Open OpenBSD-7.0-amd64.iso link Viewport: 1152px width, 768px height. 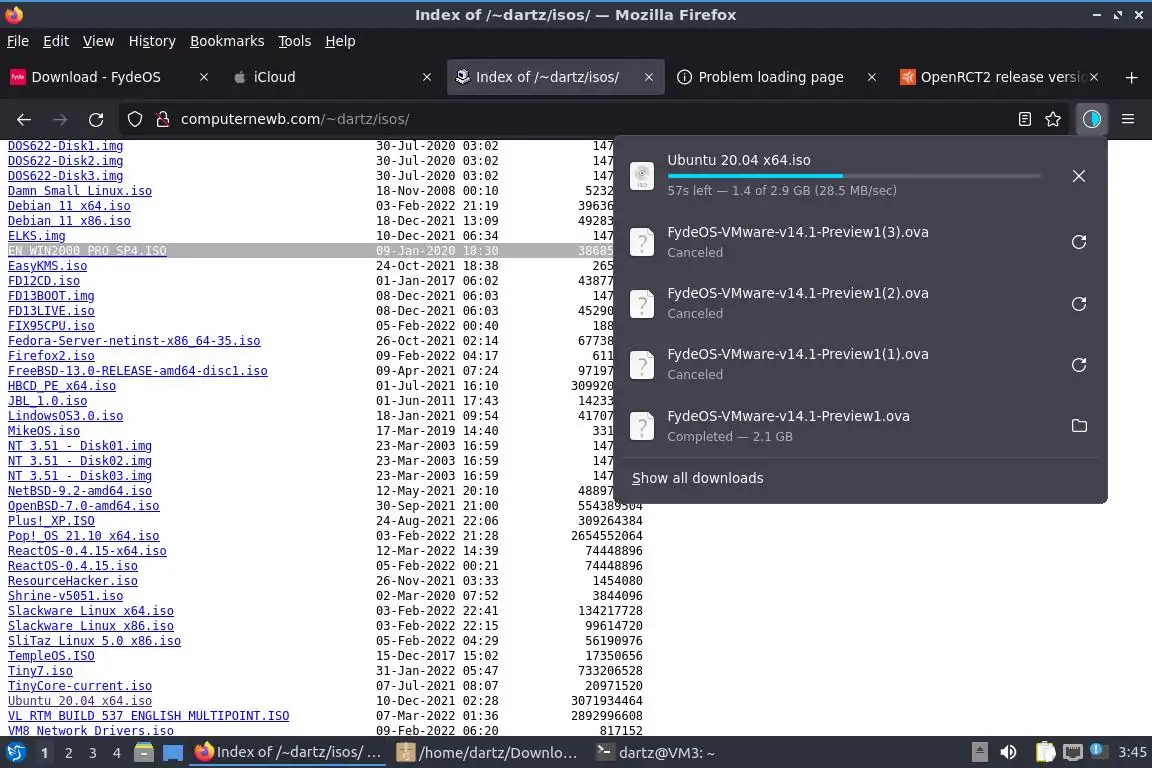click(83, 506)
